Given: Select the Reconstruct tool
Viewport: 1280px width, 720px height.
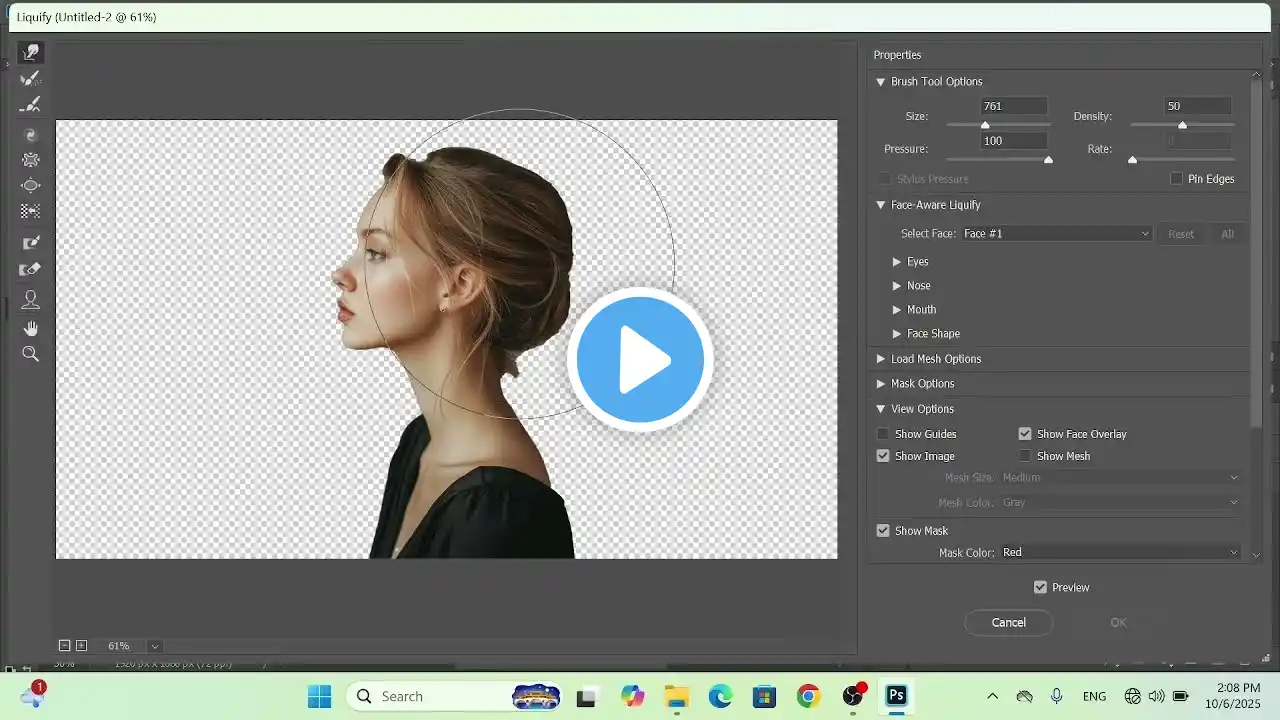Looking at the screenshot, I should (30, 78).
